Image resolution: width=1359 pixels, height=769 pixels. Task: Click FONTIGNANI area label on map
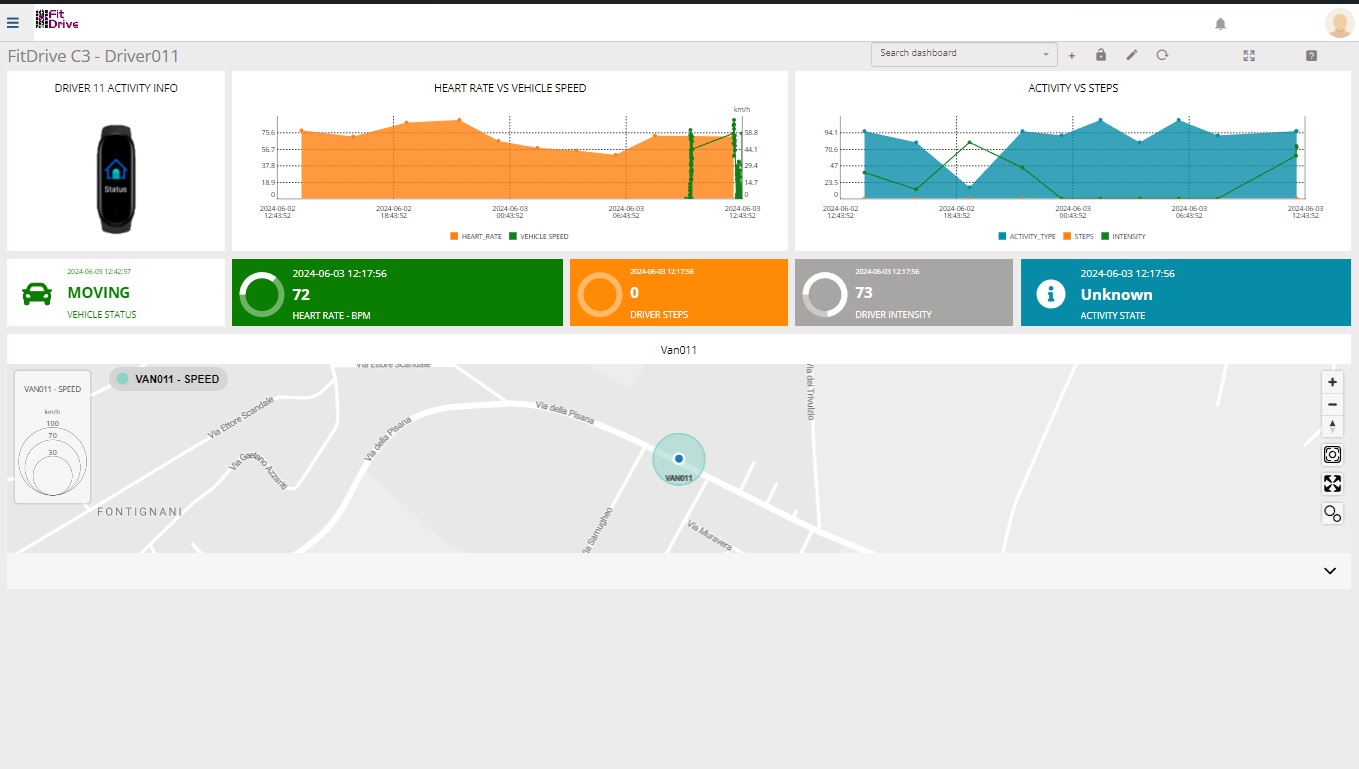click(x=140, y=512)
